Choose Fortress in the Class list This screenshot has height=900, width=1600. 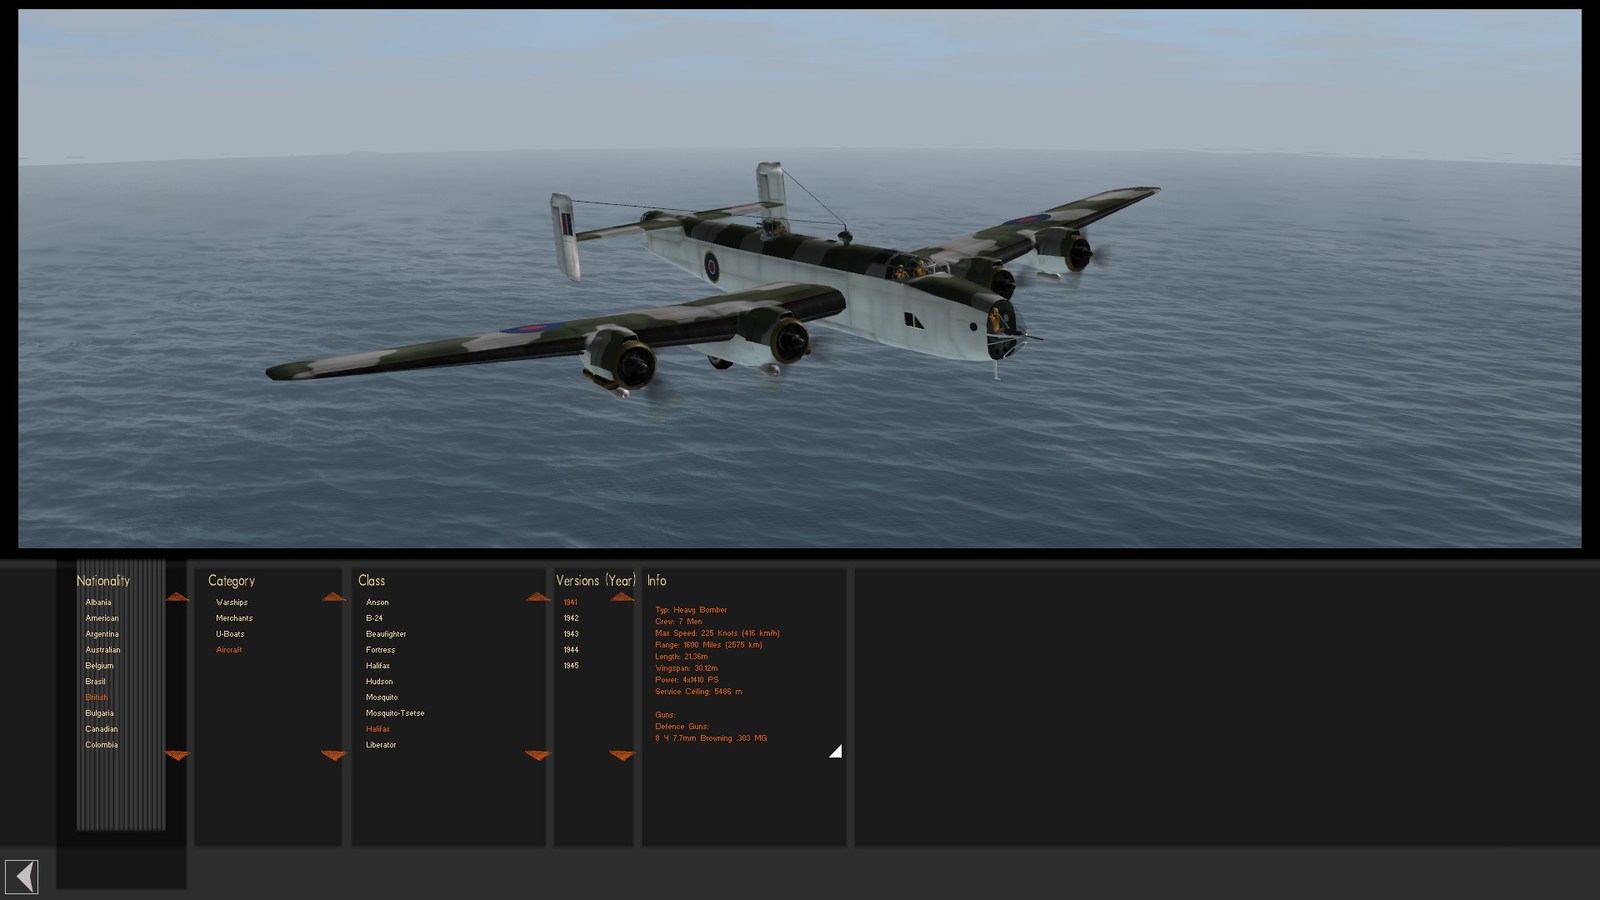pyautogui.click(x=380, y=650)
